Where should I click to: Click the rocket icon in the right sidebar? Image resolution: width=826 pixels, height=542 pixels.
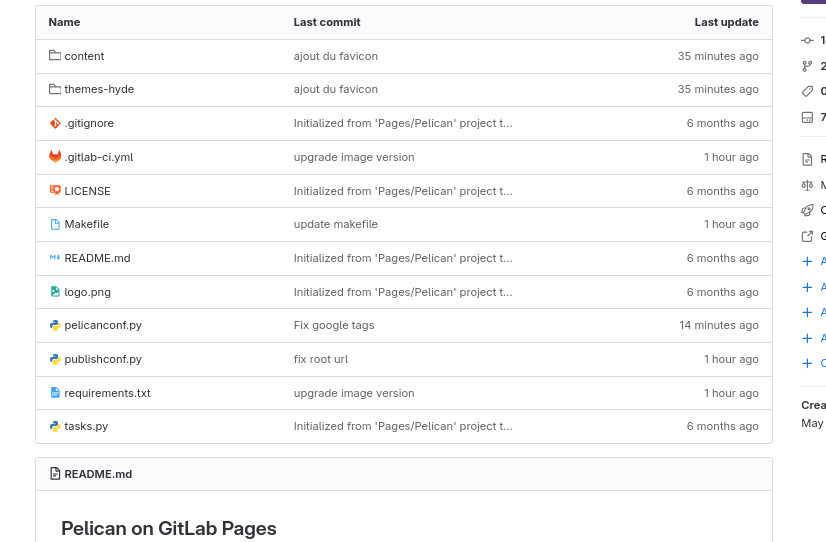[807, 210]
